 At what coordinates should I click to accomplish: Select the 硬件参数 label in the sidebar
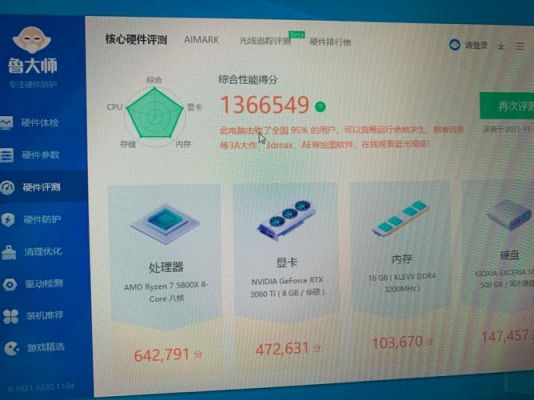pos(41,155)
